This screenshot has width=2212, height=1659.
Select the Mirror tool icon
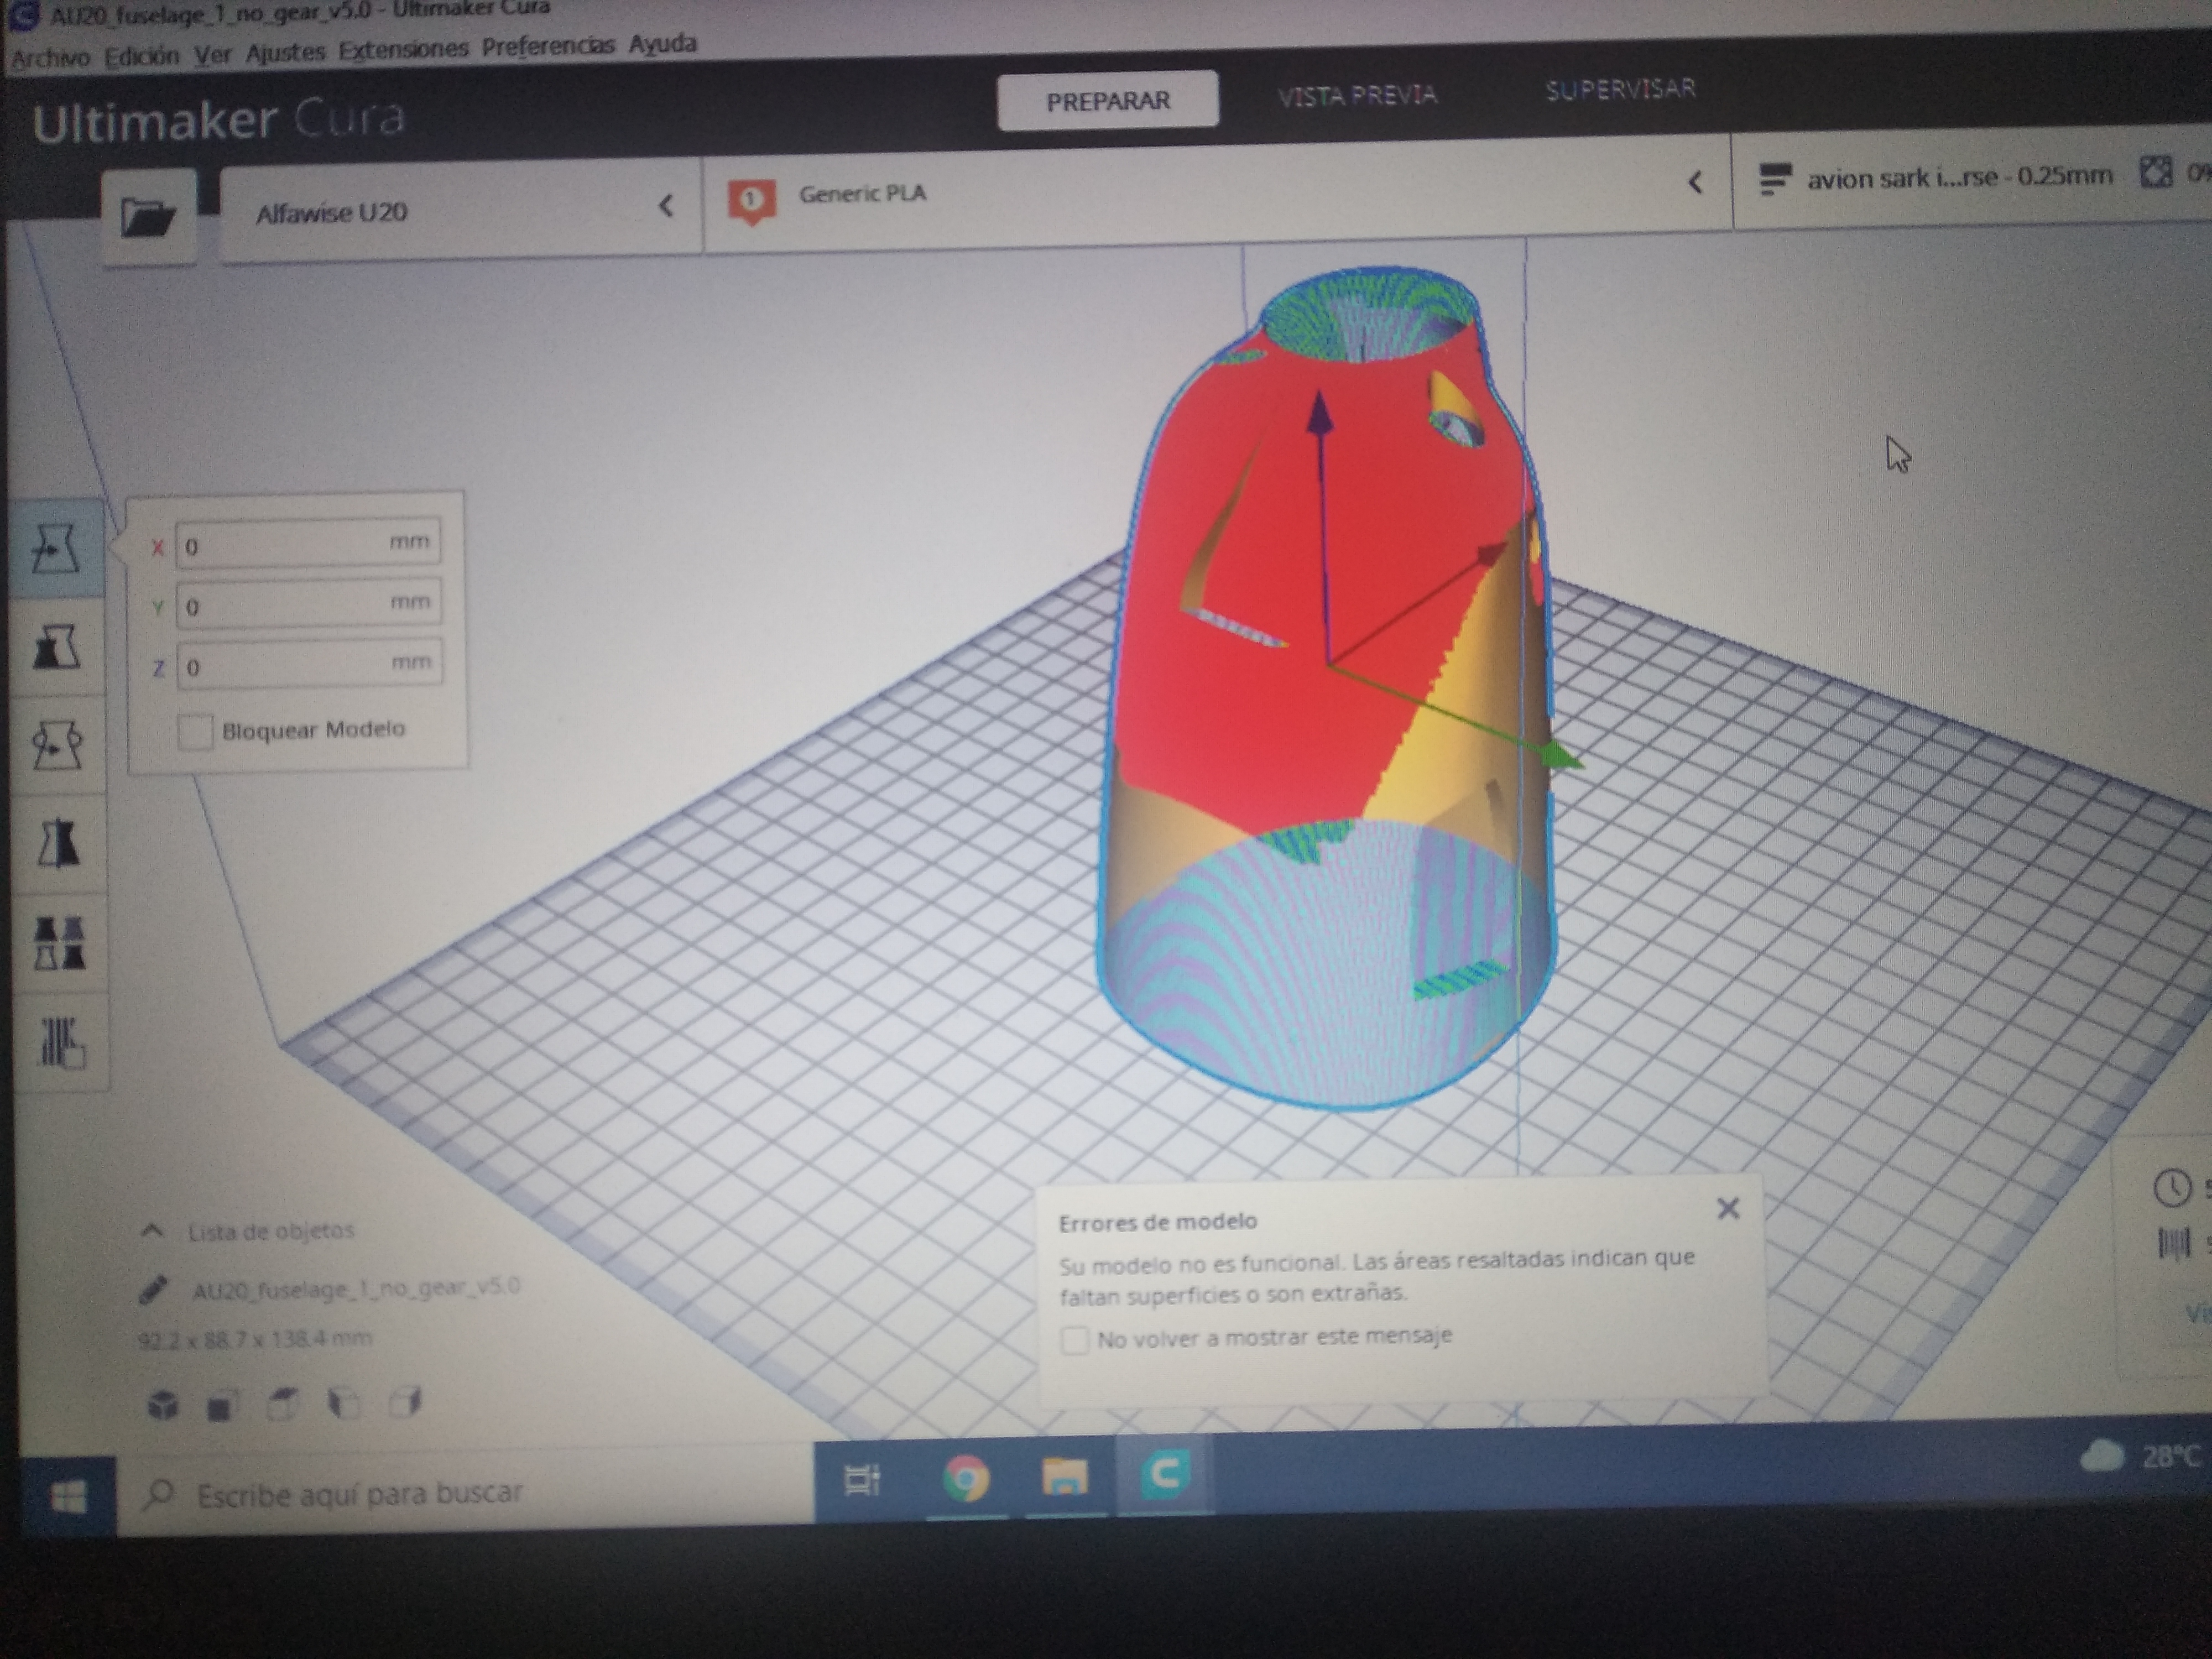pos(58,844)
